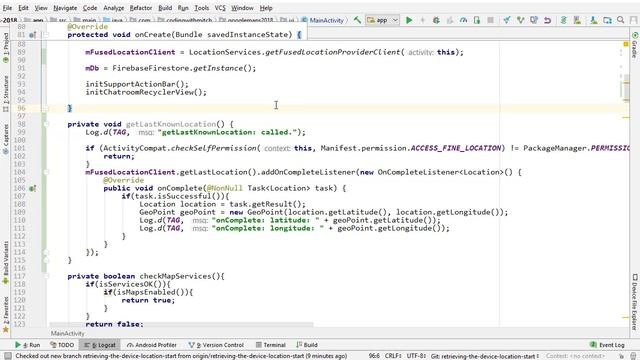Click the override gutter icon beside onComplete
Viewport: 640px width, 360px height.
pyautogui.click(x=33, y=188)
